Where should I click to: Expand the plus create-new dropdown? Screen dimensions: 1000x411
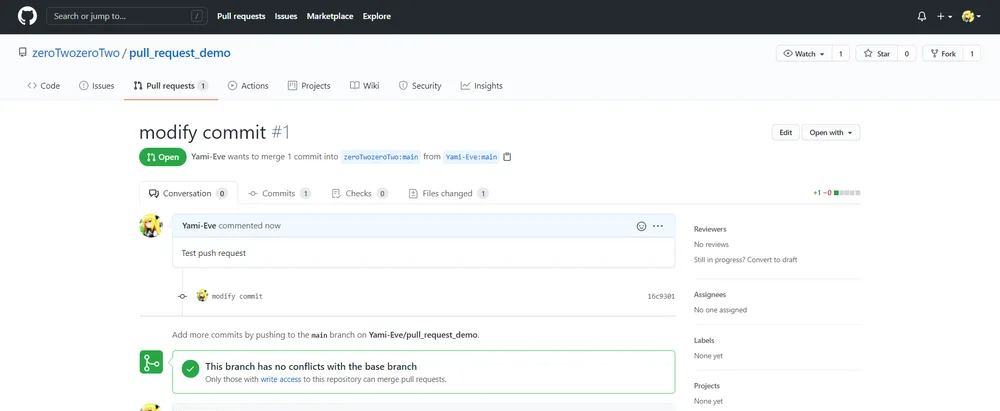coord(945,17)
